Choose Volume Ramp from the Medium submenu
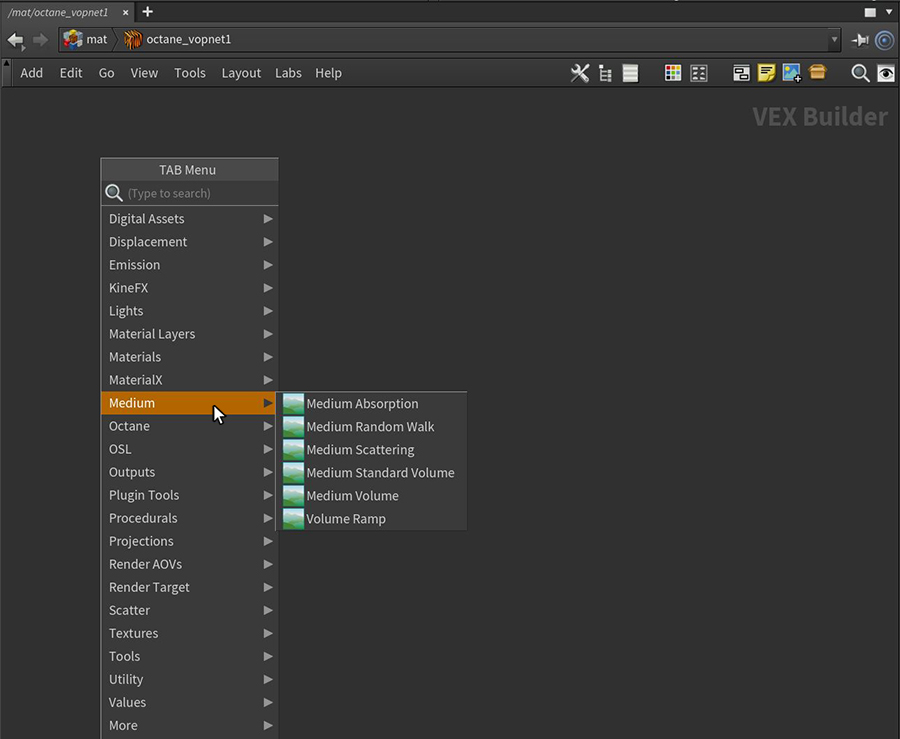 pos(346,519)
